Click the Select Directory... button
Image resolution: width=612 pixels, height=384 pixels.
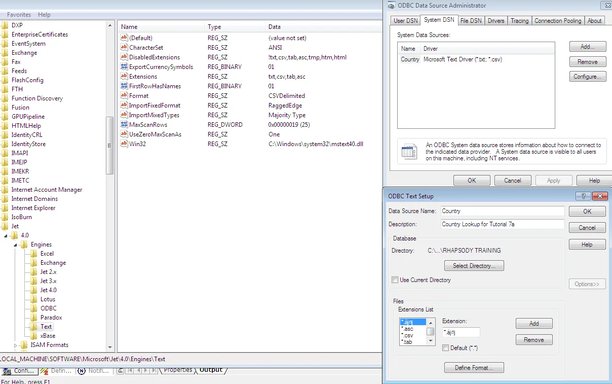pyautogui.click(x=474, y=266)
